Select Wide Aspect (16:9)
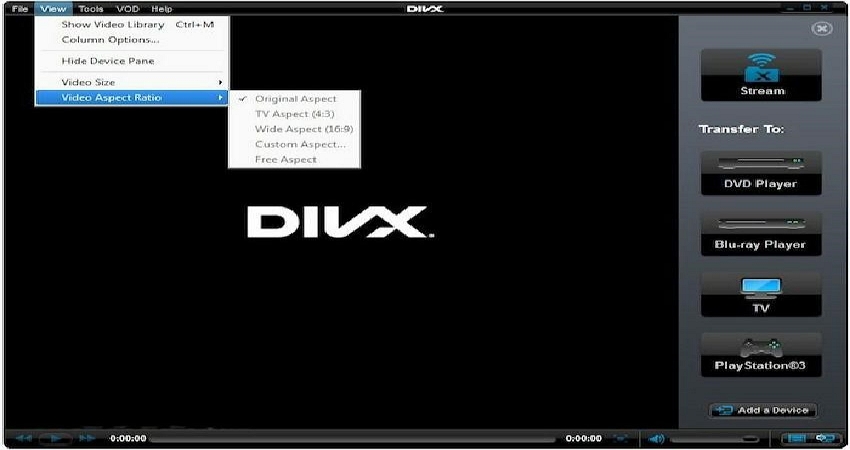Image resolution: width=850 pixels, height=450 pixels. pyautogui.click(x=295, y=129)
